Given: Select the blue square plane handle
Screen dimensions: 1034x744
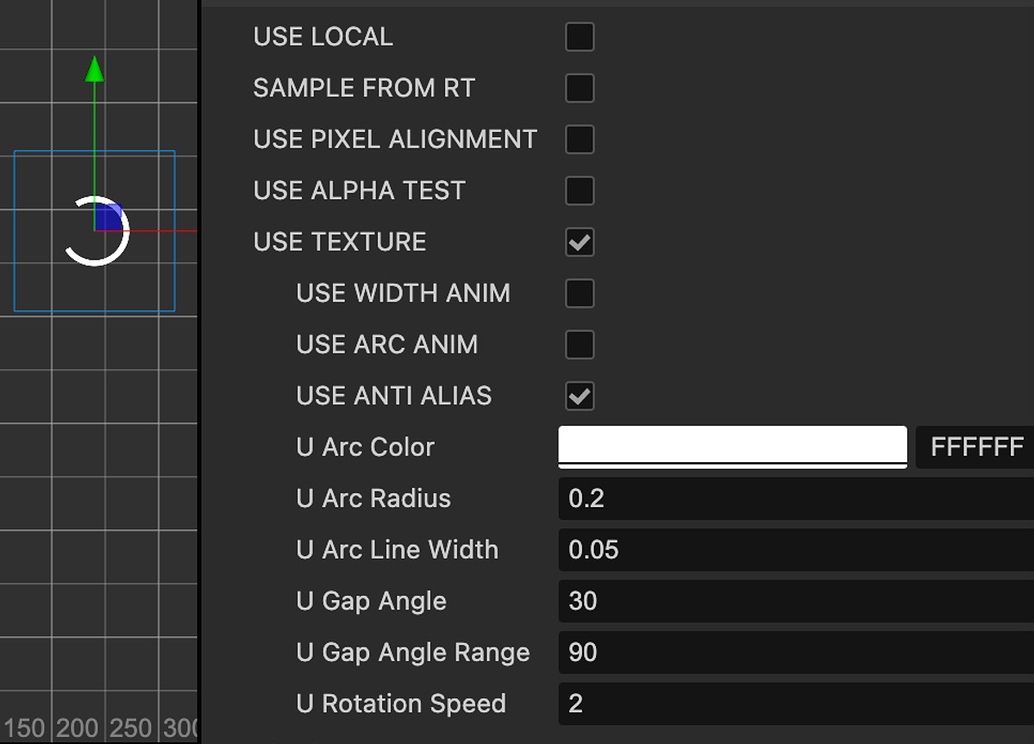Looking at the screenshot, I should tap(108, 217).
